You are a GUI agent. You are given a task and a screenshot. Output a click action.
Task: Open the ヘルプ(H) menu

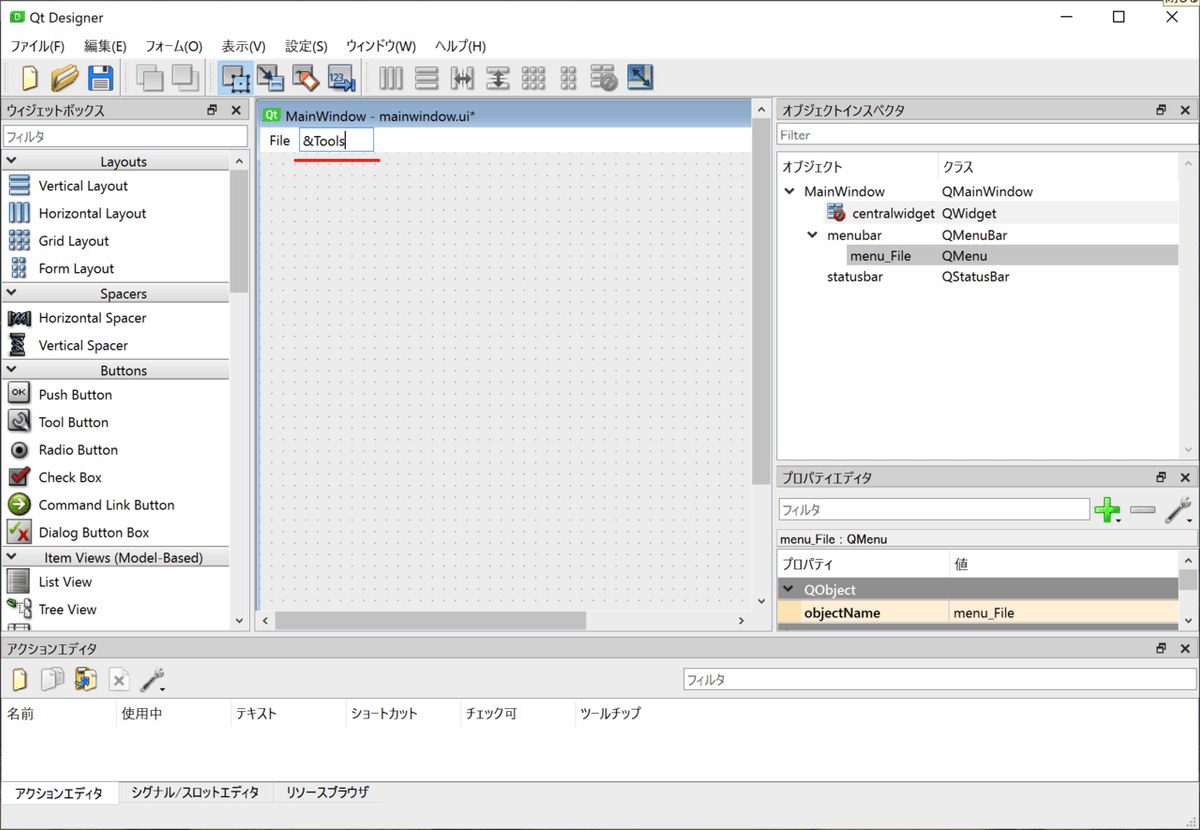[x=460, y=46]
